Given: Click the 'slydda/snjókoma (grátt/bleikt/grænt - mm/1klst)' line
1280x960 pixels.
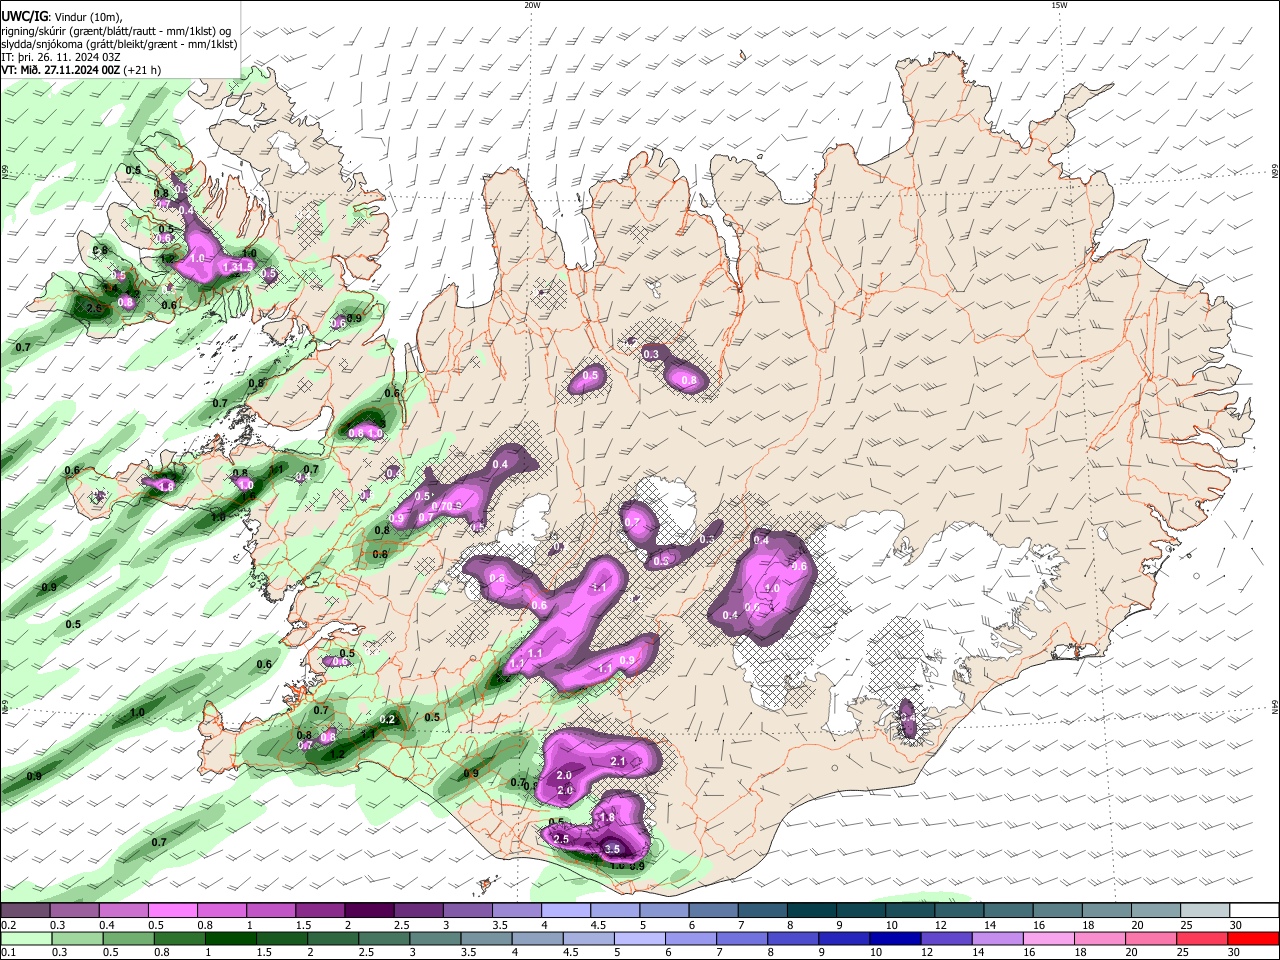Looking at the screenshot, I should point(119,44).
